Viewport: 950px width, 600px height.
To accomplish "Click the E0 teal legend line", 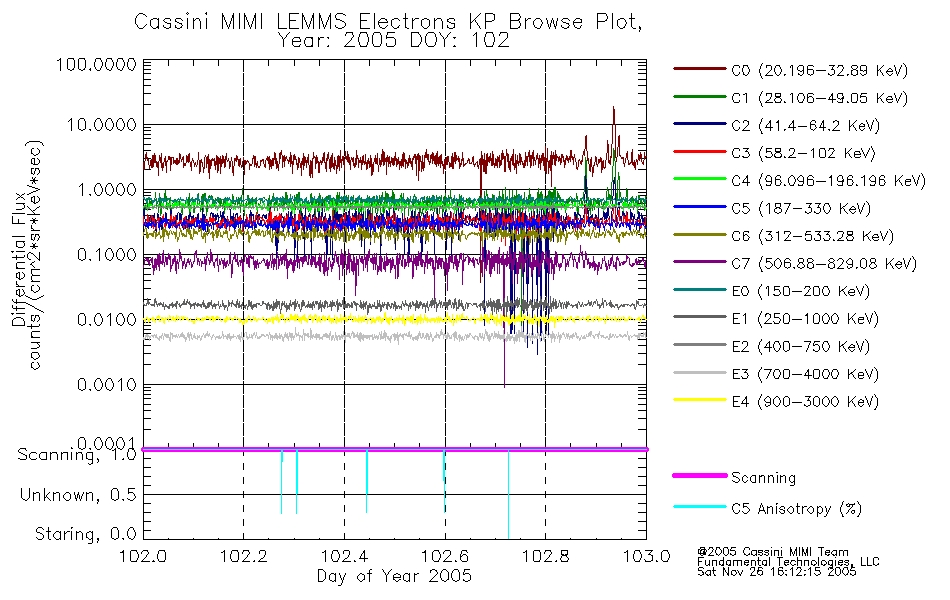I will click(x=700, y=290).
